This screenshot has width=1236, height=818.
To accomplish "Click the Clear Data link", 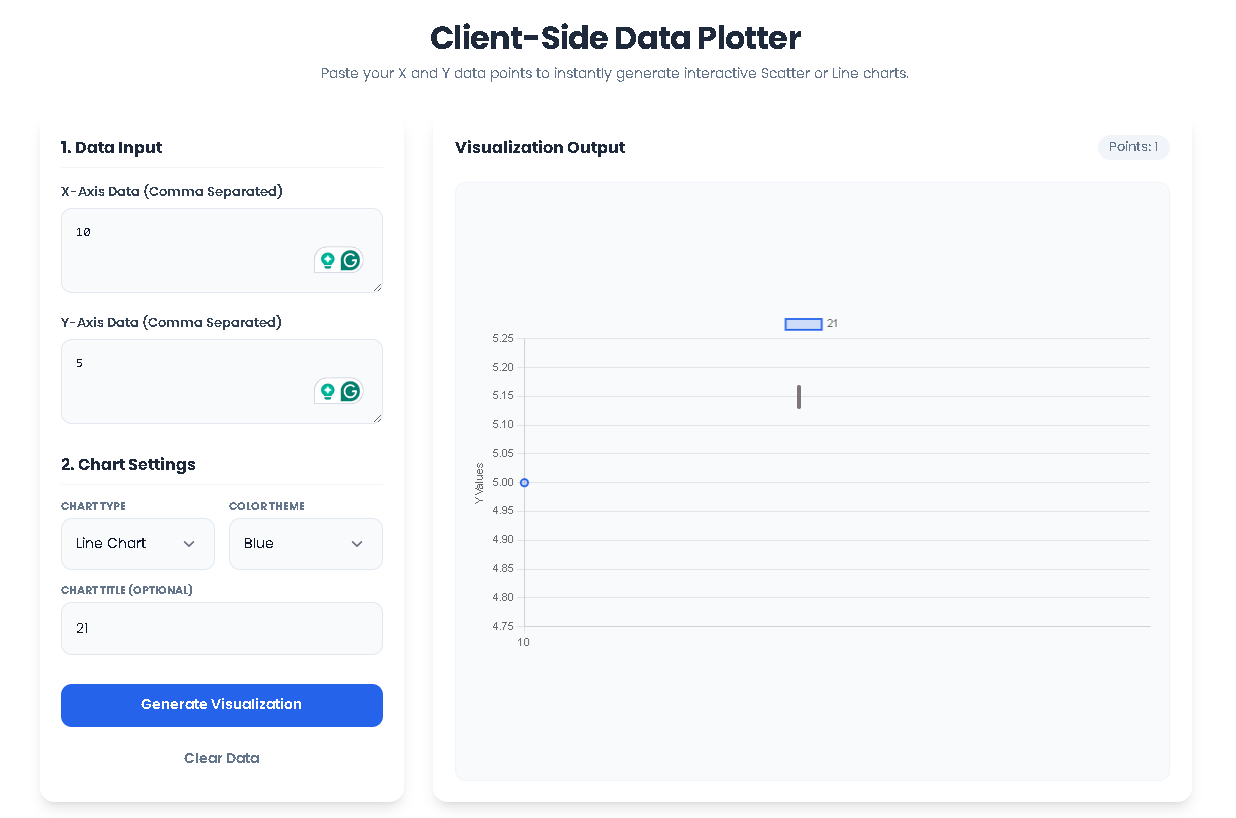I will (x=221, y=757).
